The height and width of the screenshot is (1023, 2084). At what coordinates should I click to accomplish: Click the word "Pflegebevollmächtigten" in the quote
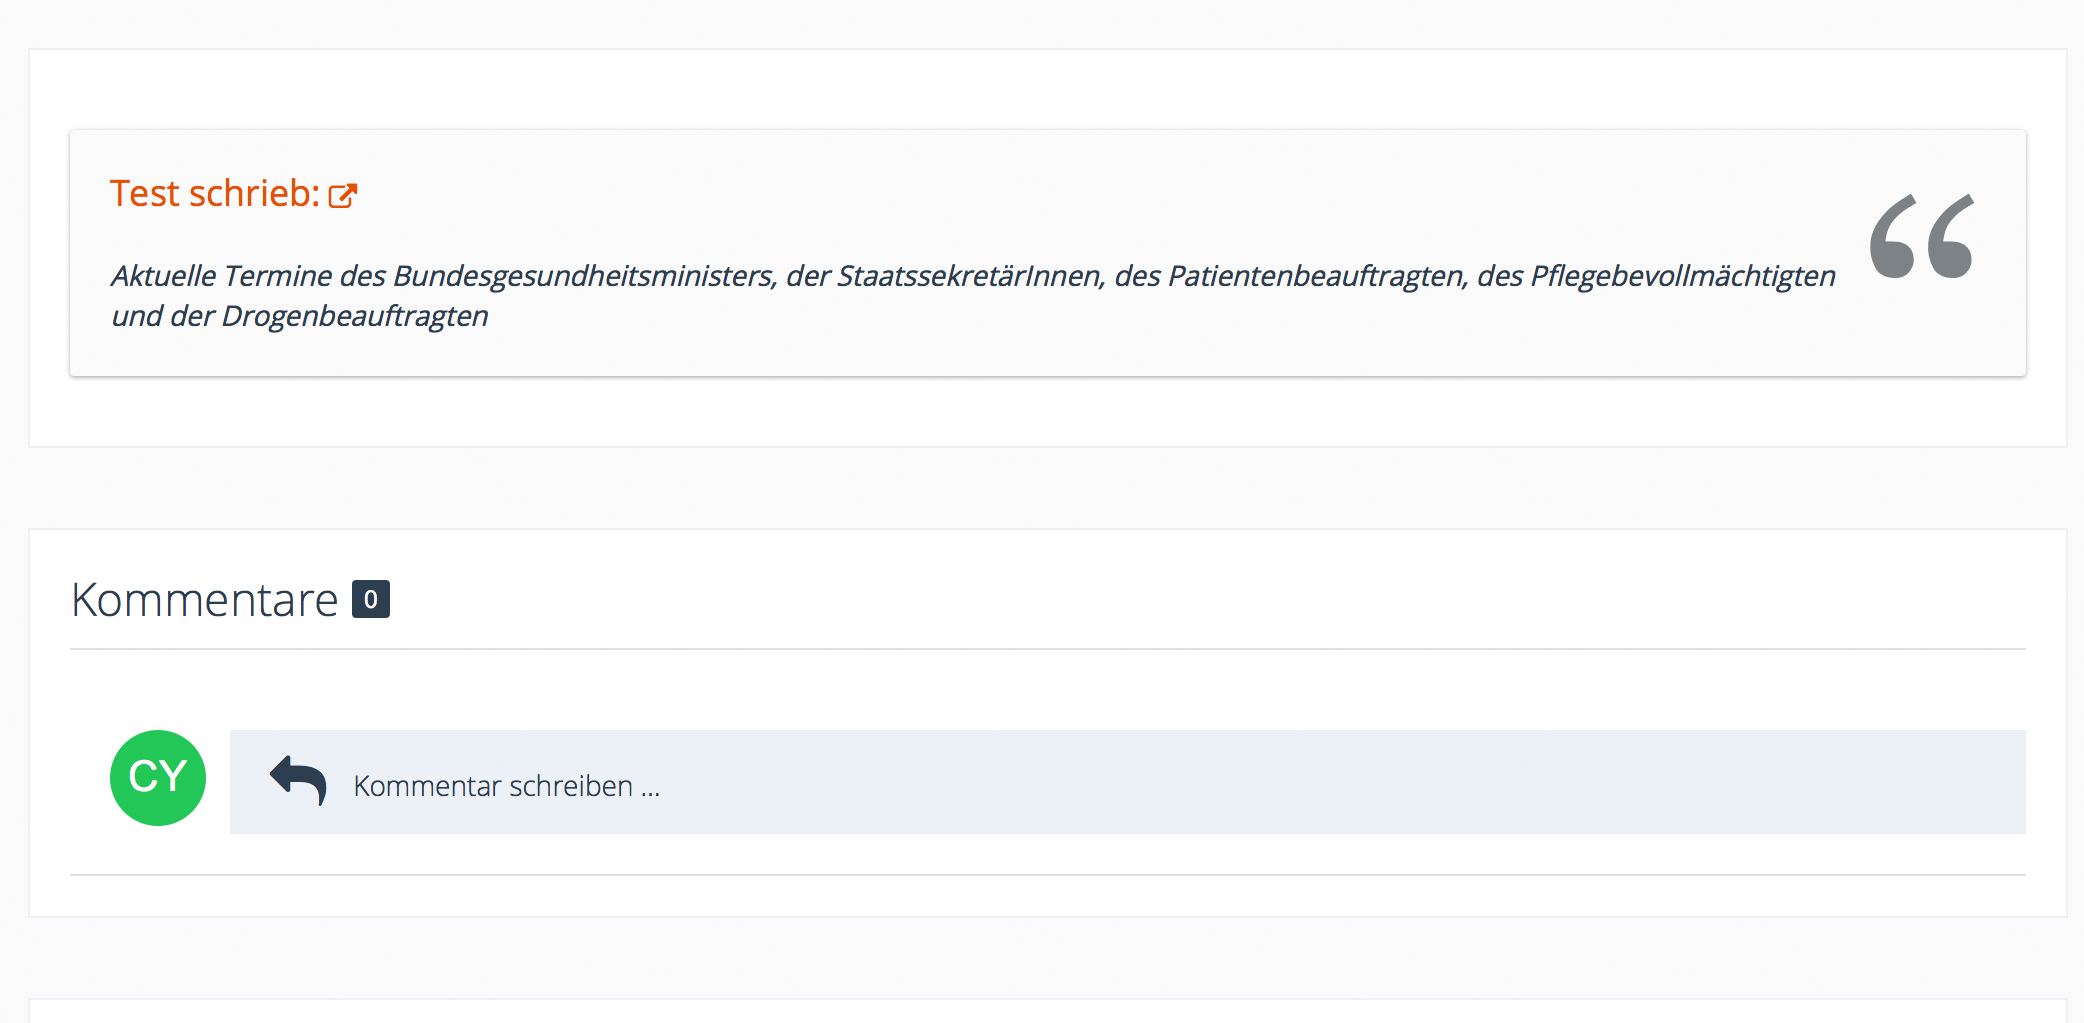[1682, 276]
